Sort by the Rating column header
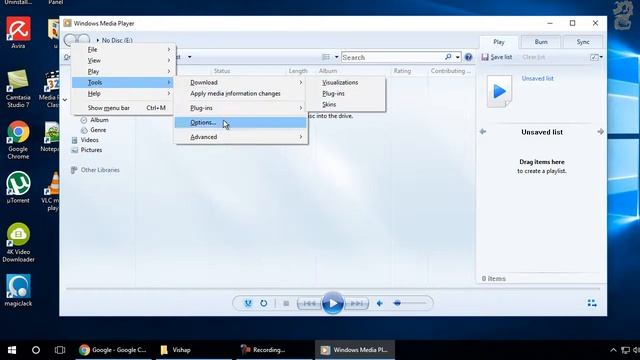This screenshot has height=360, width=640. [x=402, y=71]
